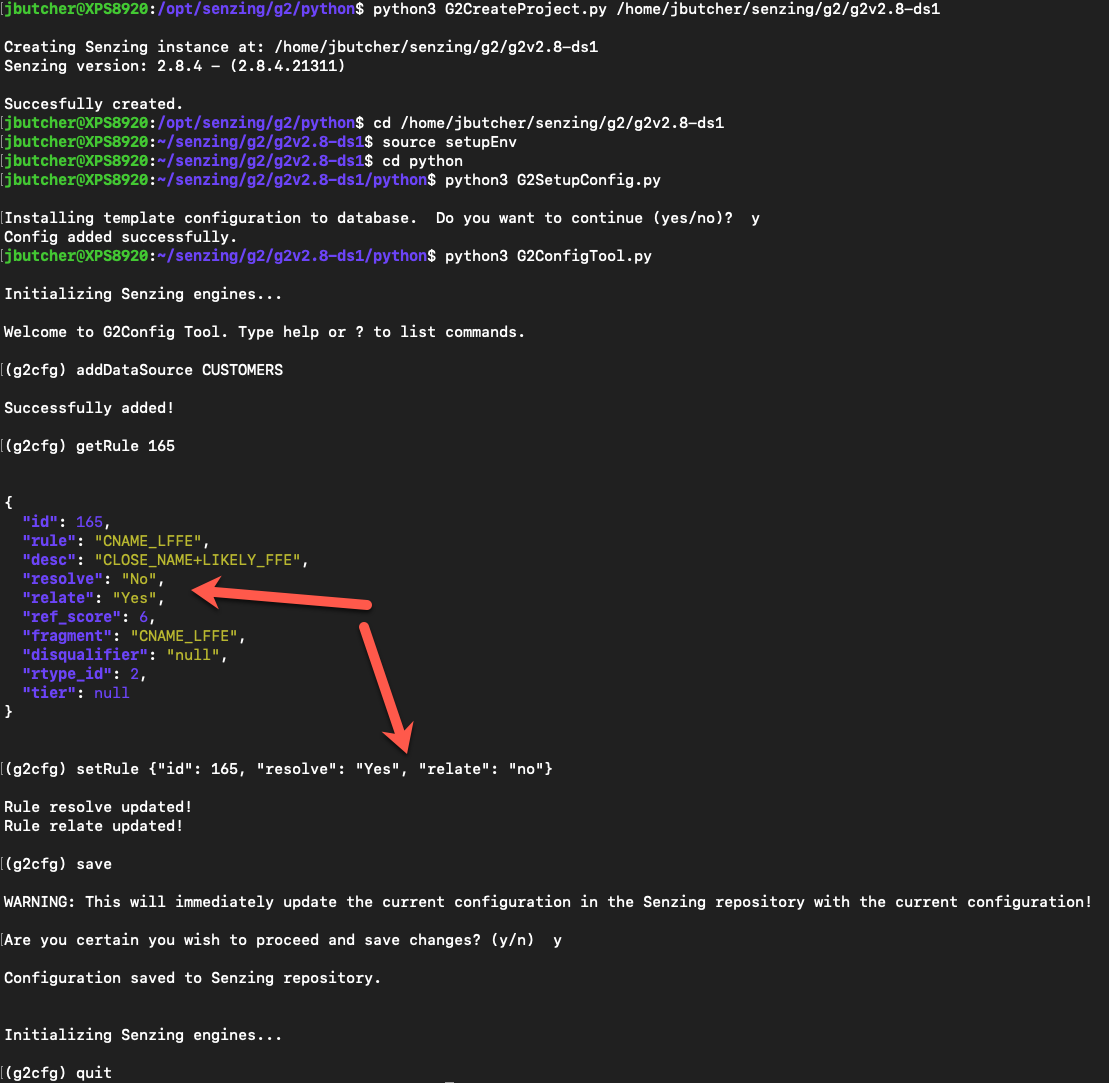Click the "resolve": "No" value

(139, 579)
